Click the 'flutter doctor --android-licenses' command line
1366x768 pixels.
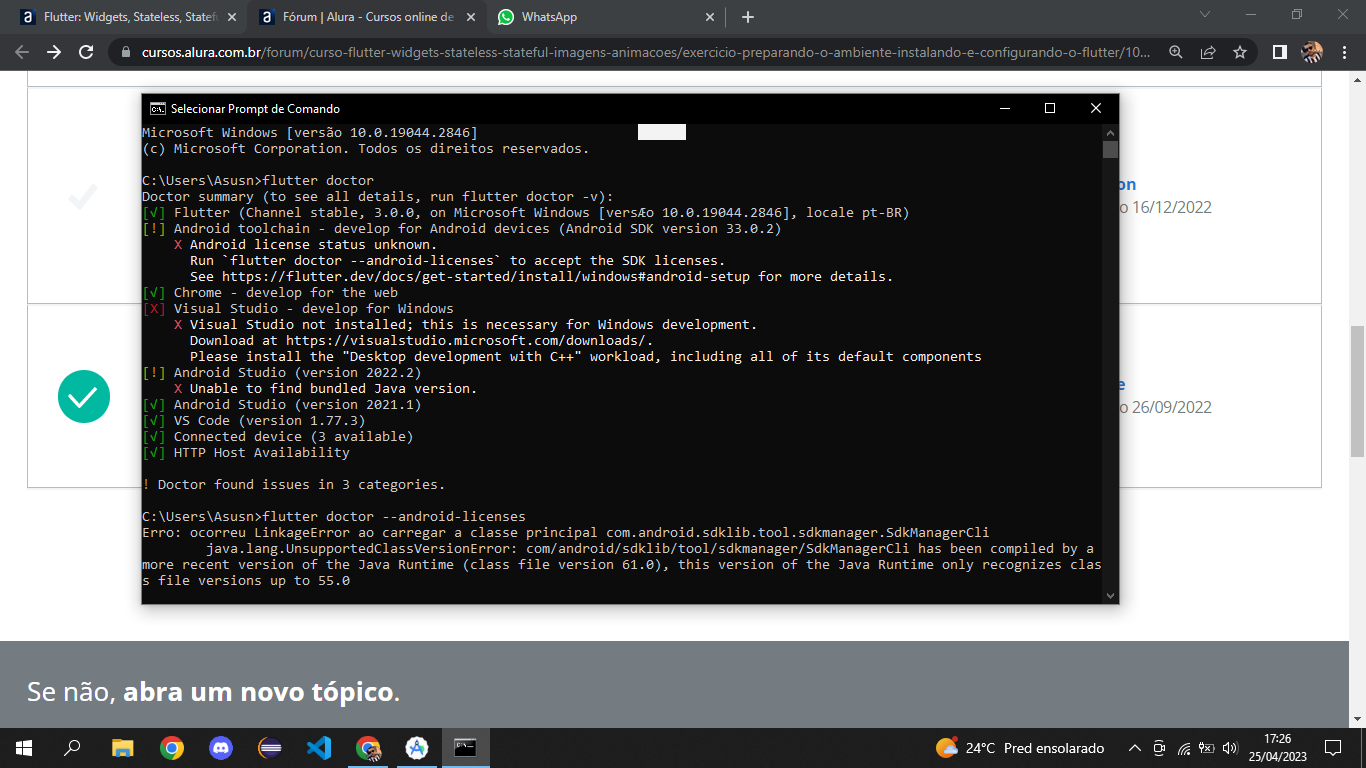(x=334, y=517)
